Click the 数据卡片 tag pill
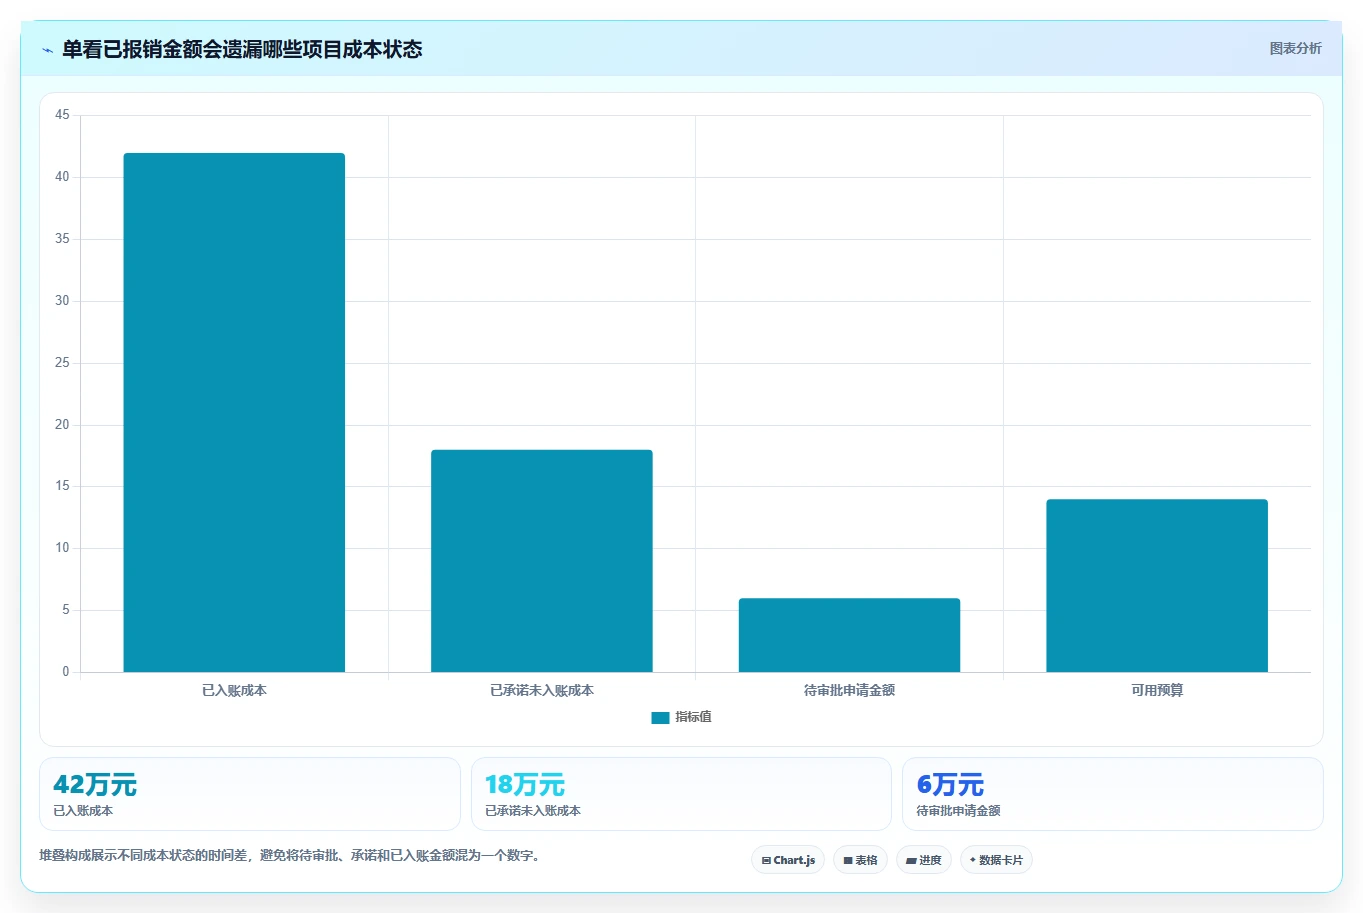This screenshot has height=913, width=1363. [996, 860]
